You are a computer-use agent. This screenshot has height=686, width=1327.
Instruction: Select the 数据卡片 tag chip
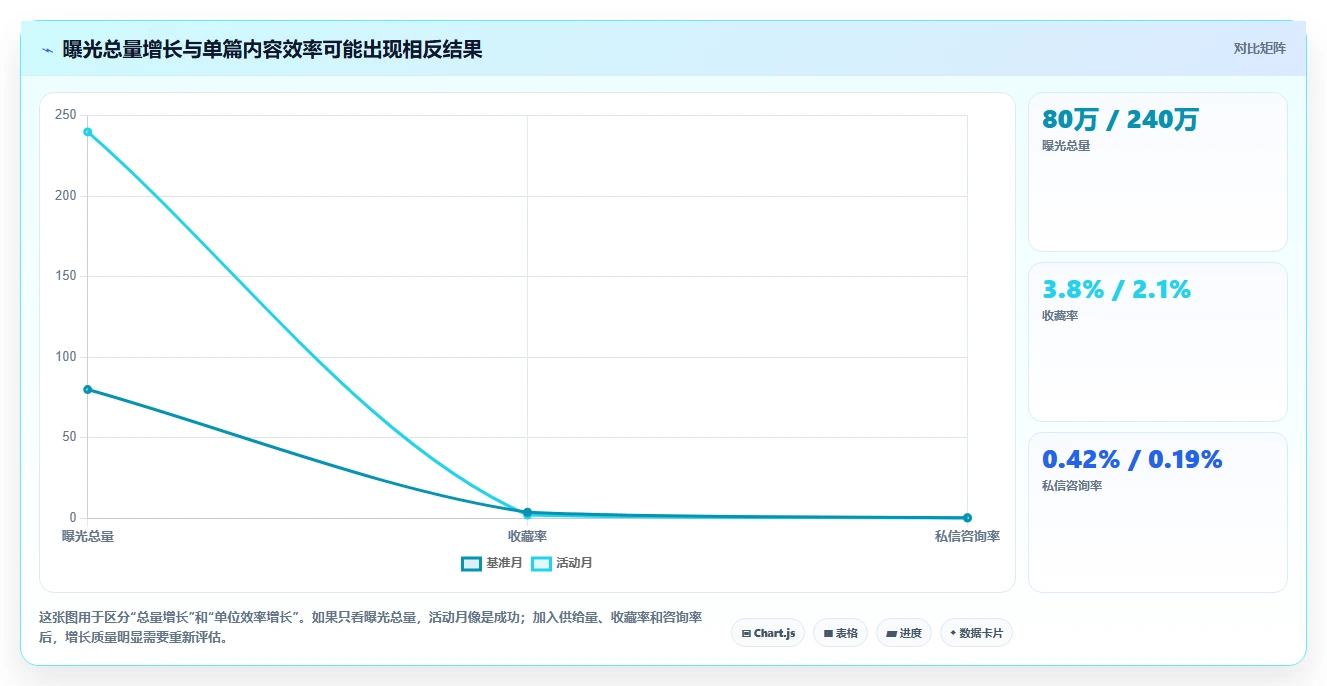[976, 633]
